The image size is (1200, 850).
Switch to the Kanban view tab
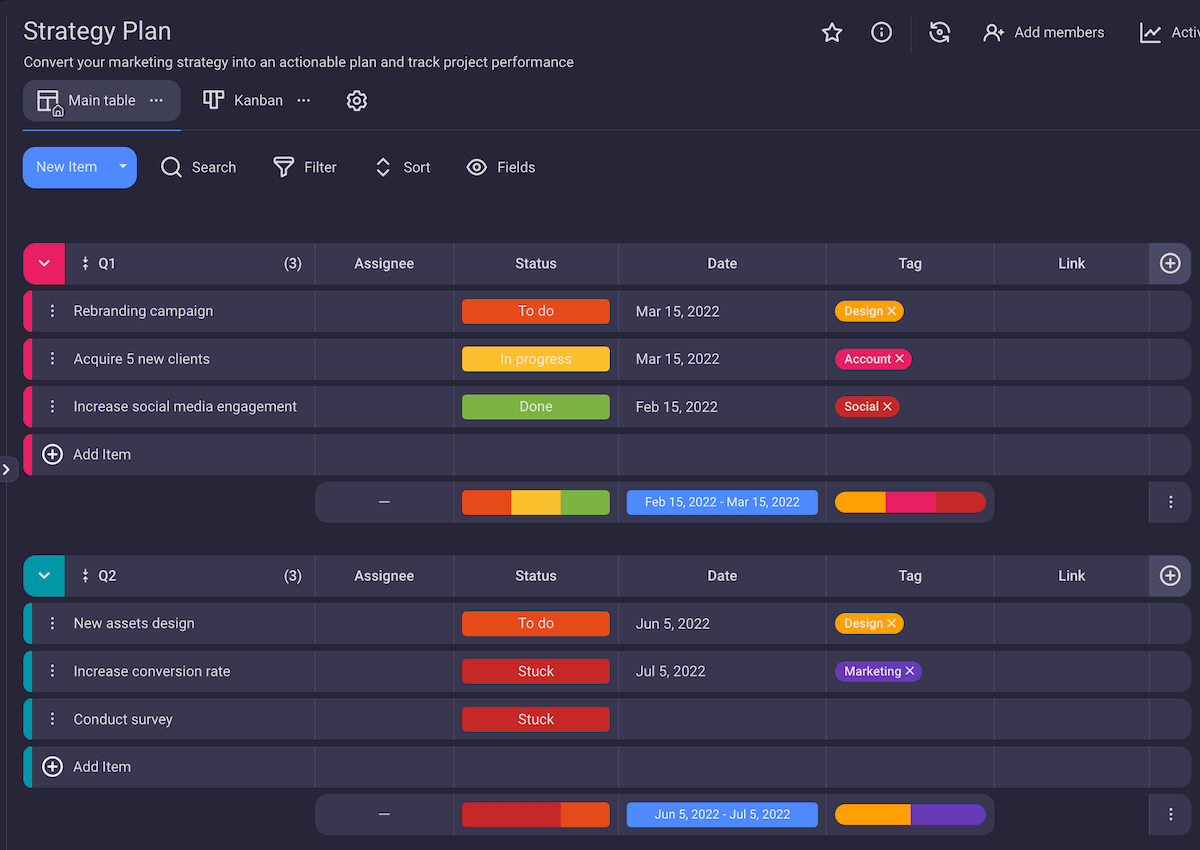tap(245, 101)
